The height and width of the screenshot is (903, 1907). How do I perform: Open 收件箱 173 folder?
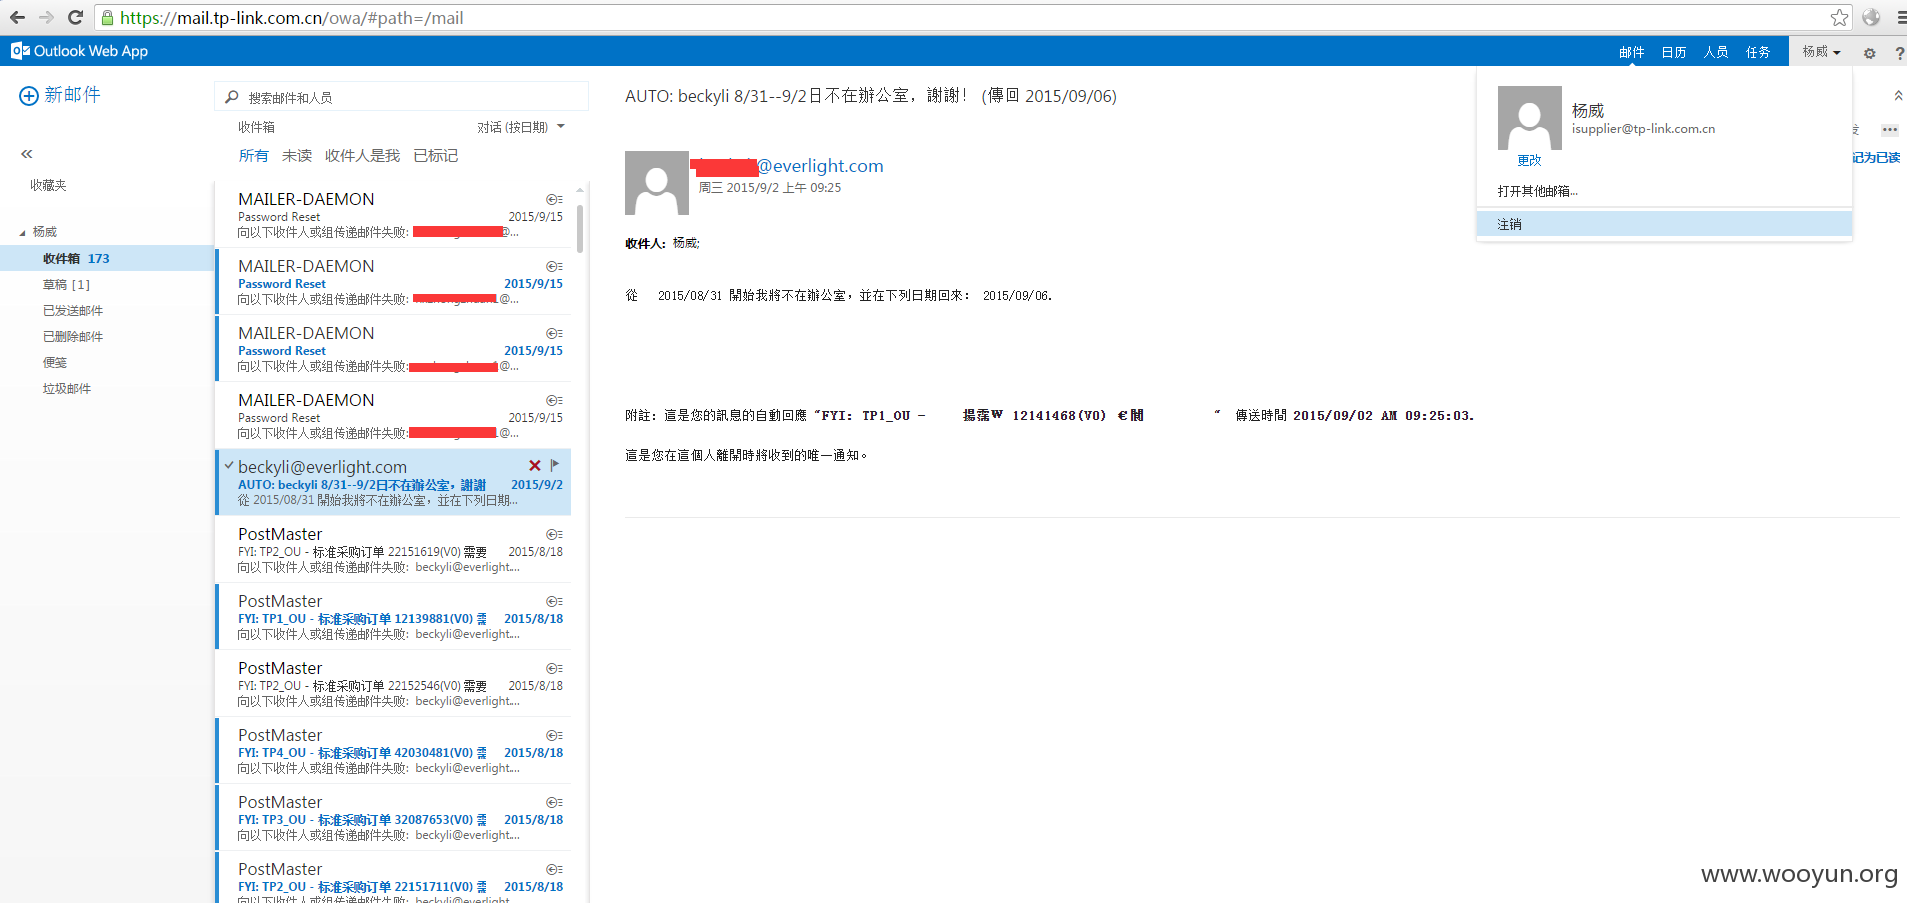pyautogui.click(x=106, y=258)
